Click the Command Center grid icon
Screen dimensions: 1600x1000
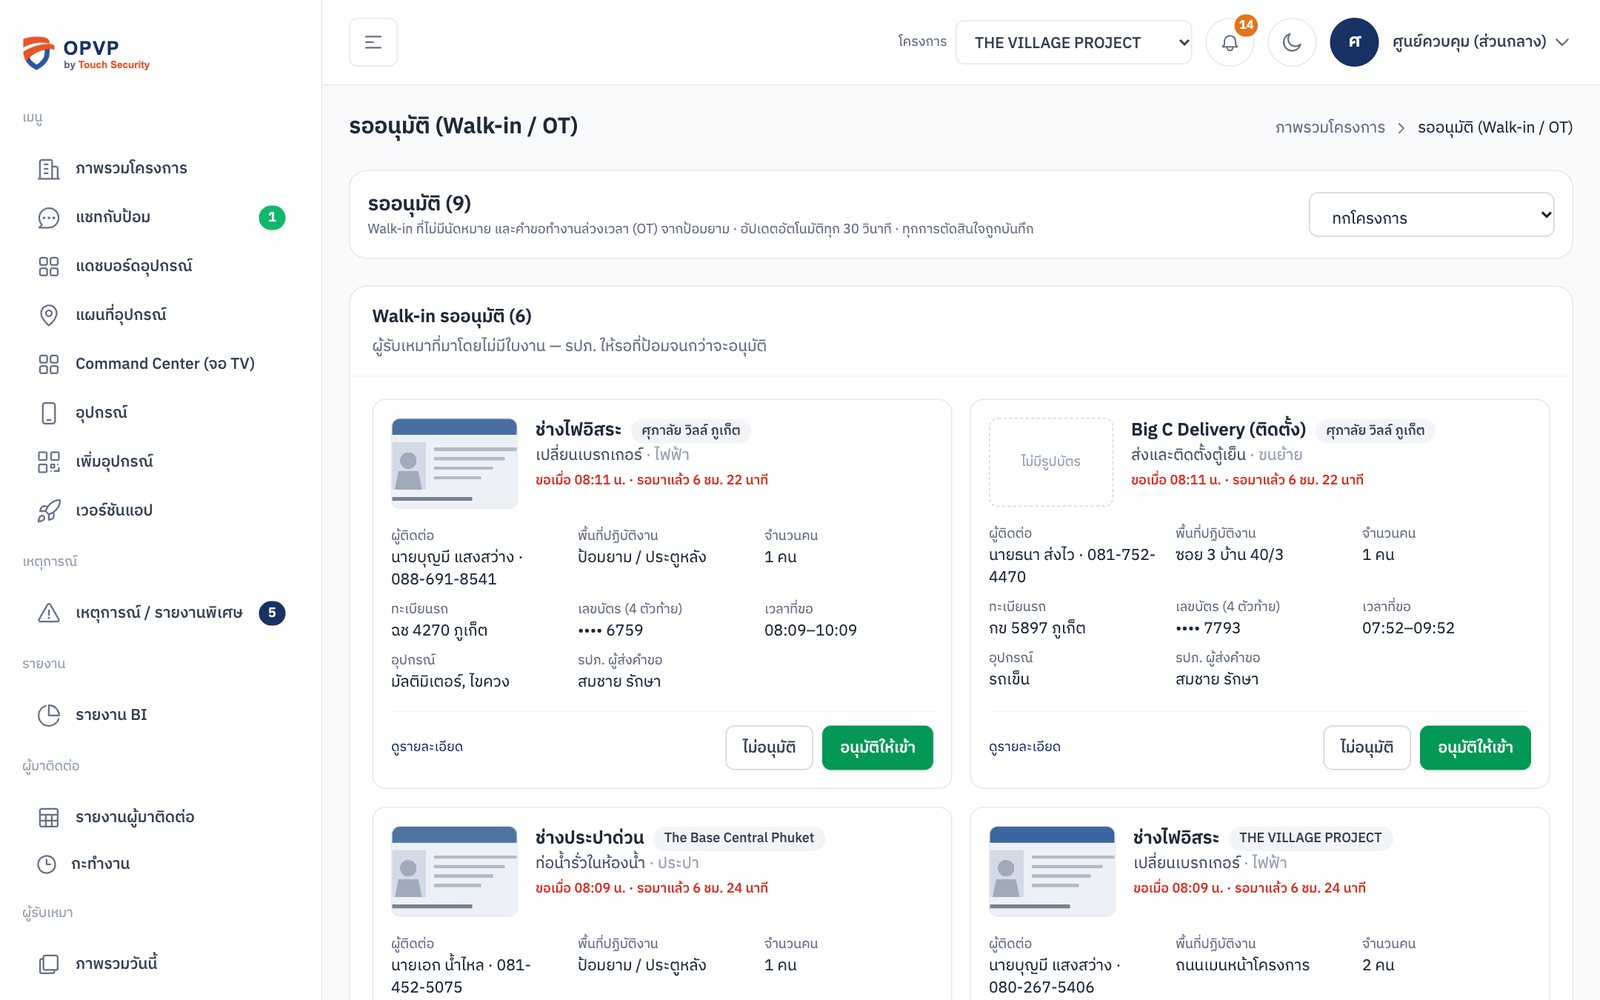click(x=48, y=364)
